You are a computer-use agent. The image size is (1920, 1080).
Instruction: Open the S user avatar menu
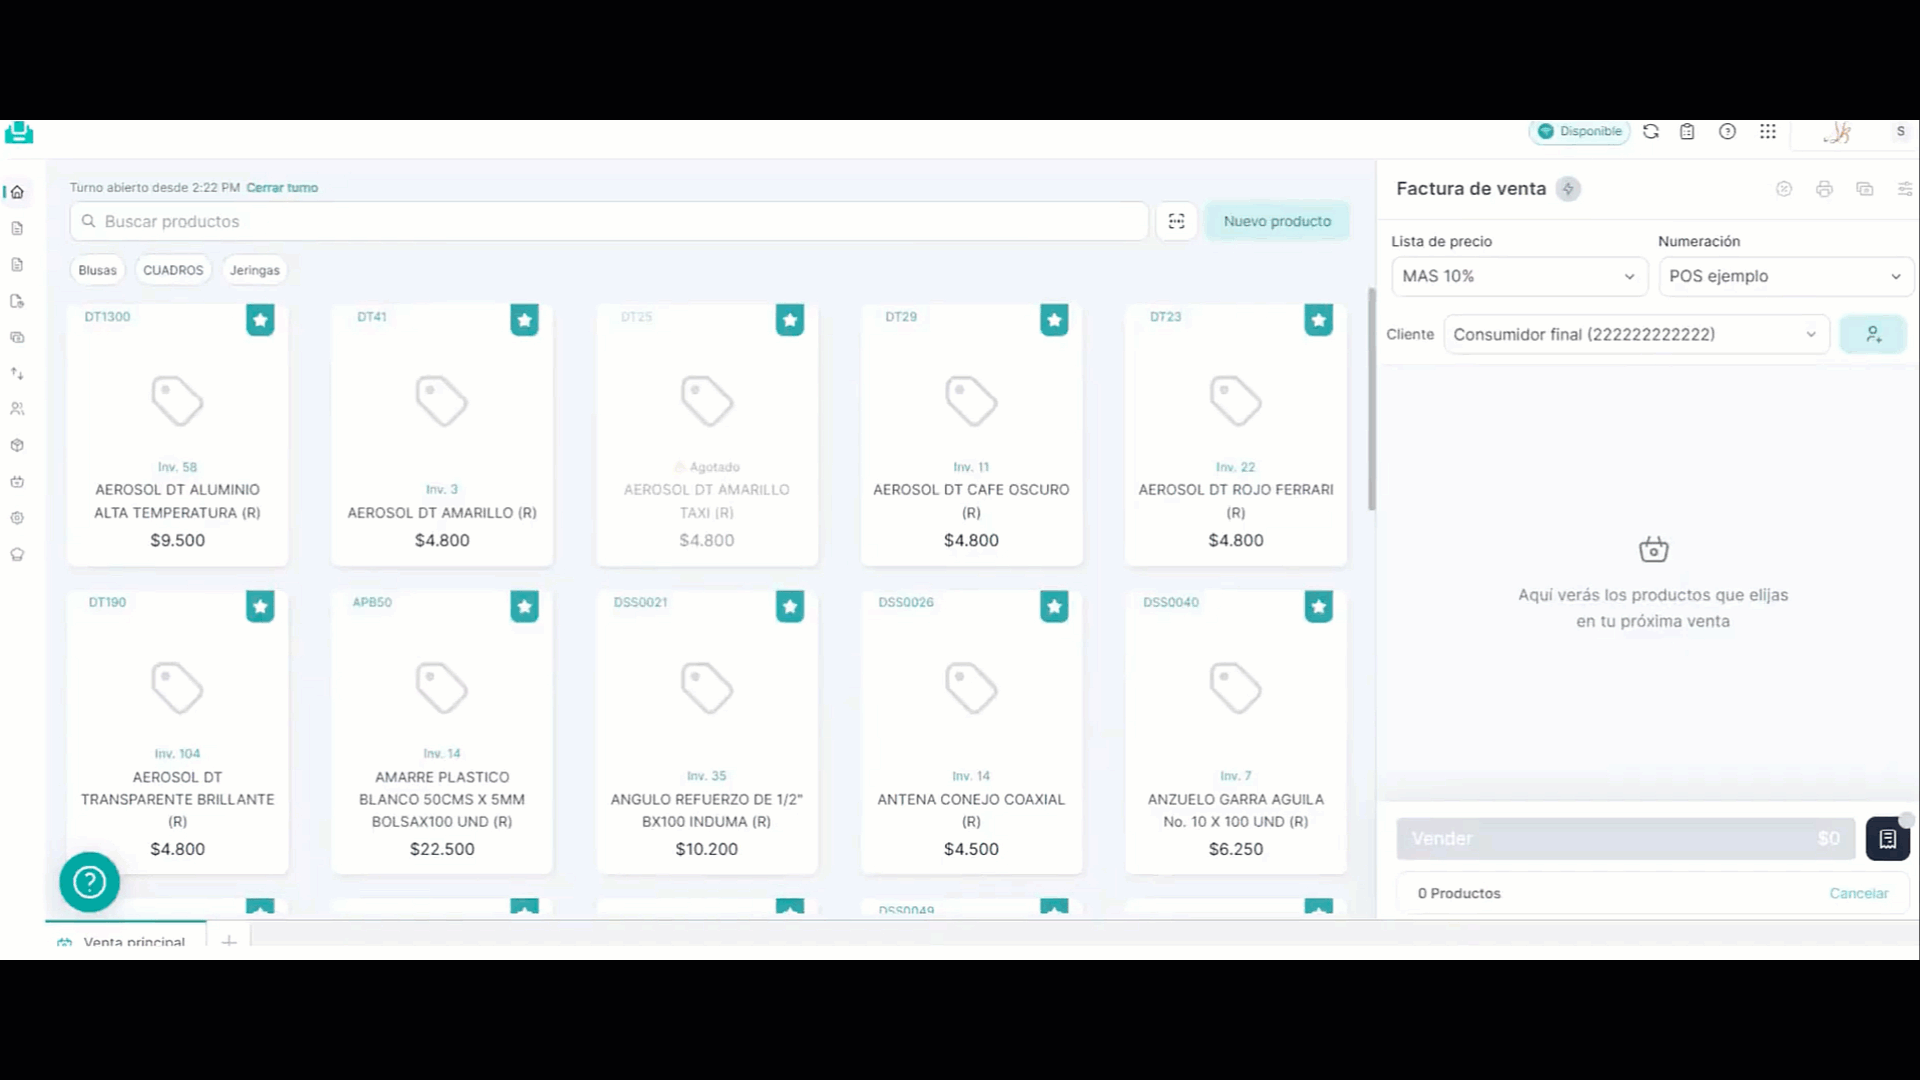pyautogui.click(x=1900, y=131)
